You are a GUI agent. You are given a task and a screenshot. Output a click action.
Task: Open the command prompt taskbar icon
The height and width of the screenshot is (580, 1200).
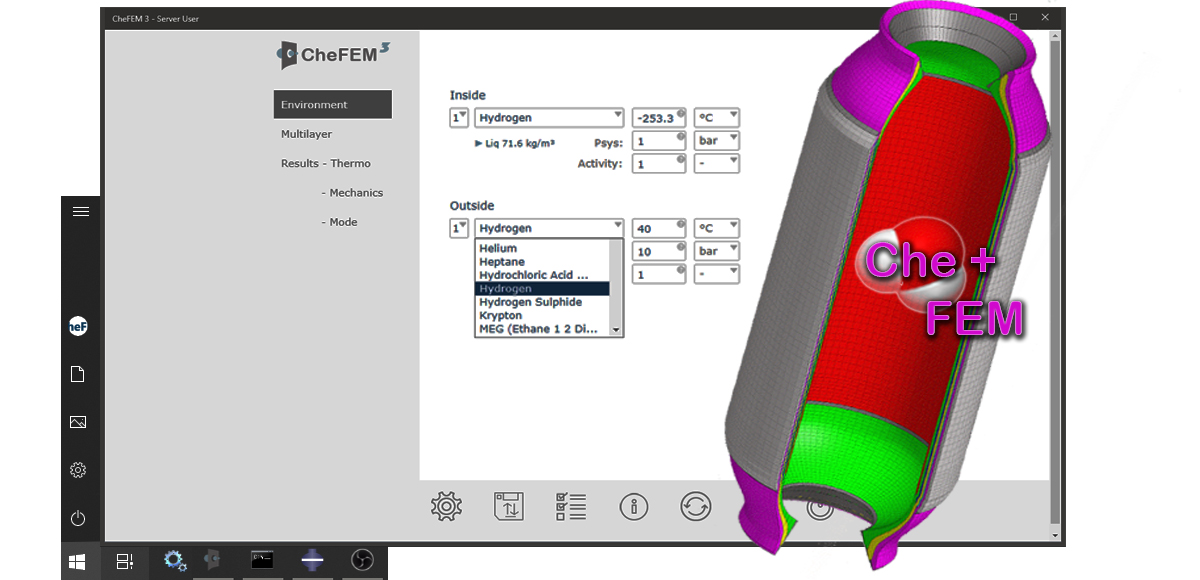coord(262,560)
